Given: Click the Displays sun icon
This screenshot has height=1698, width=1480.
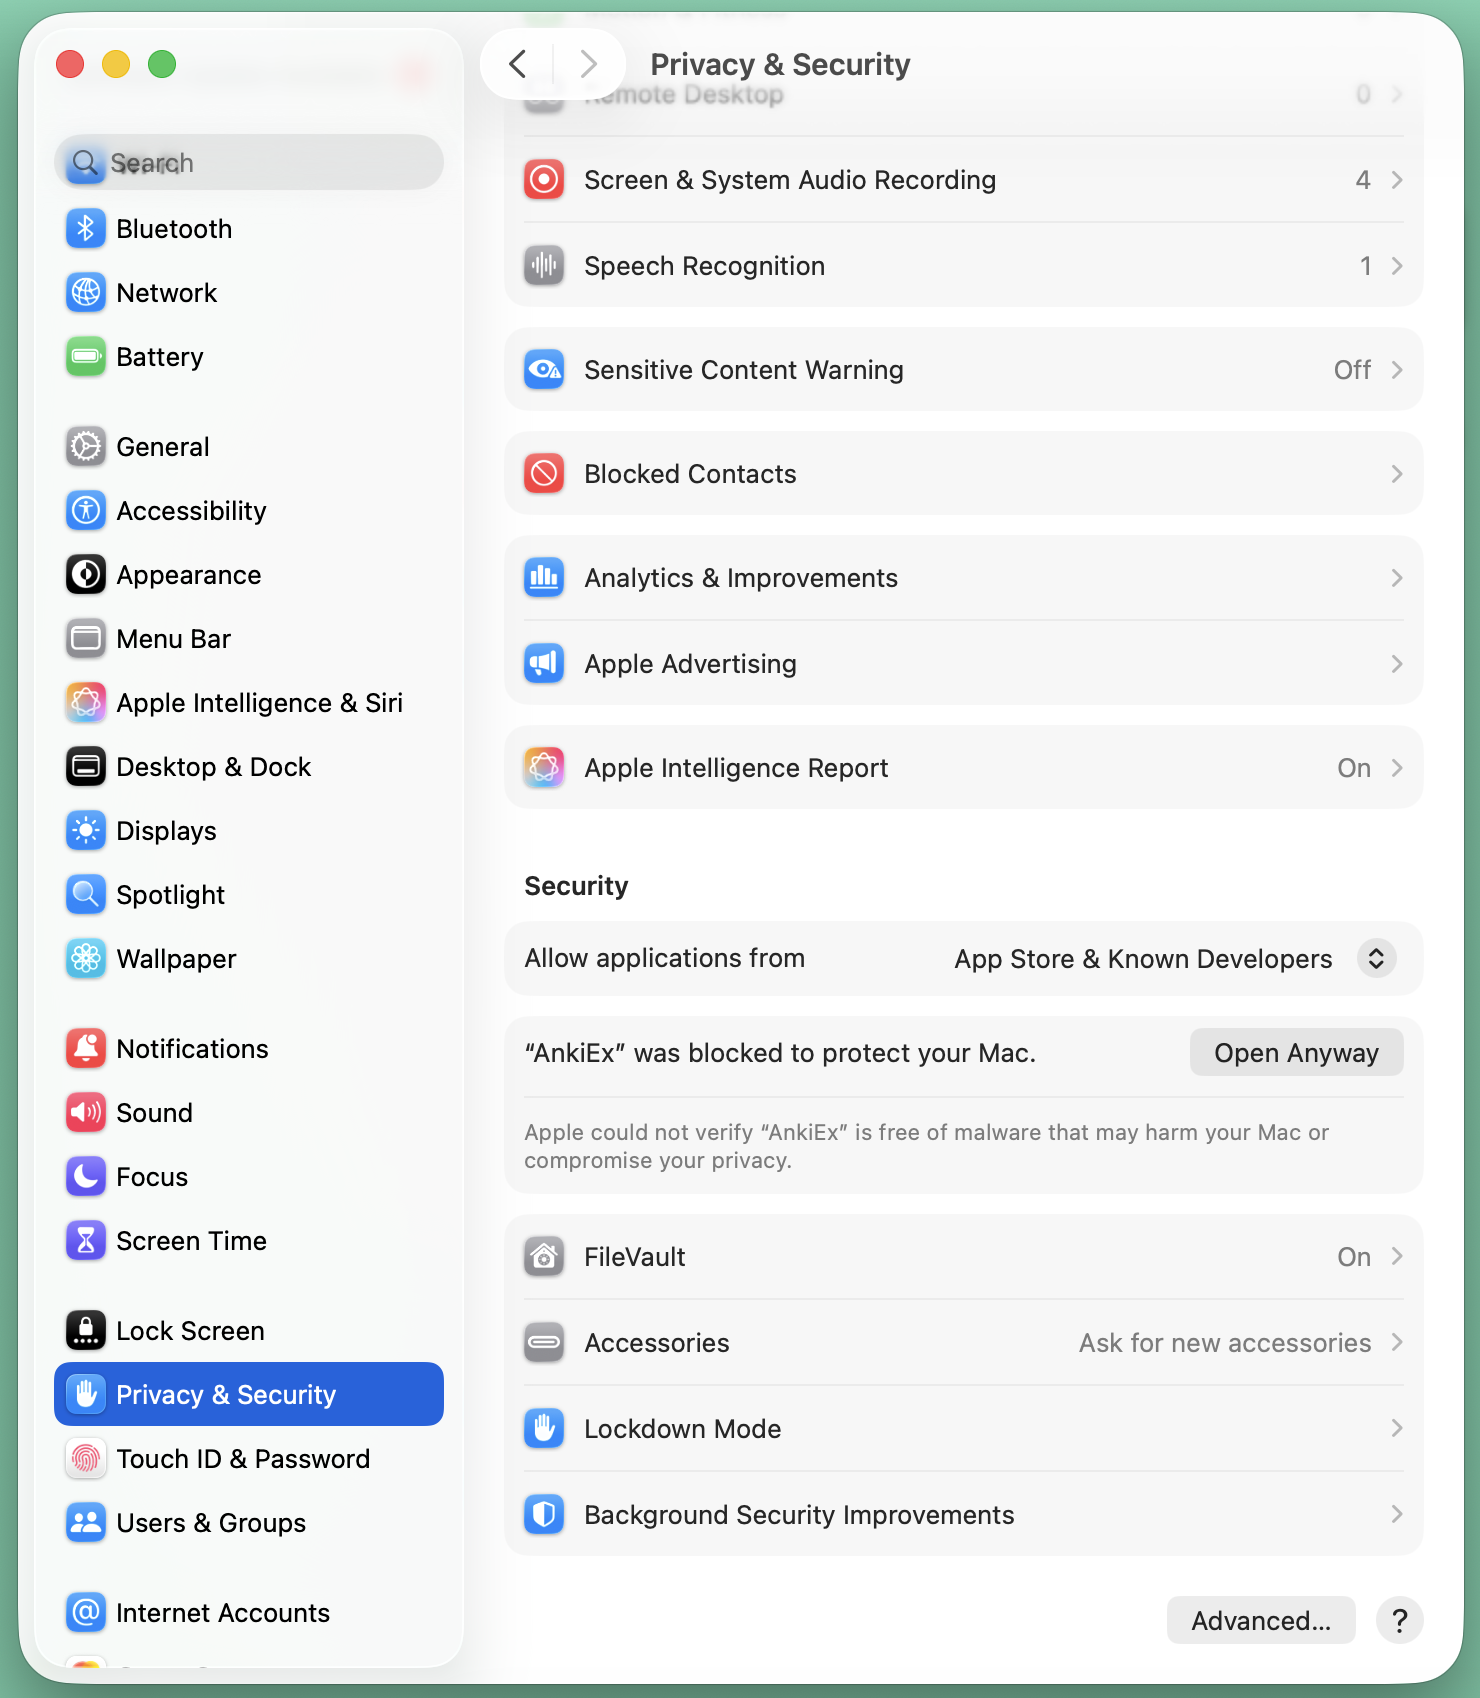Looking at the screenshot, I should (x=86, y=831).
